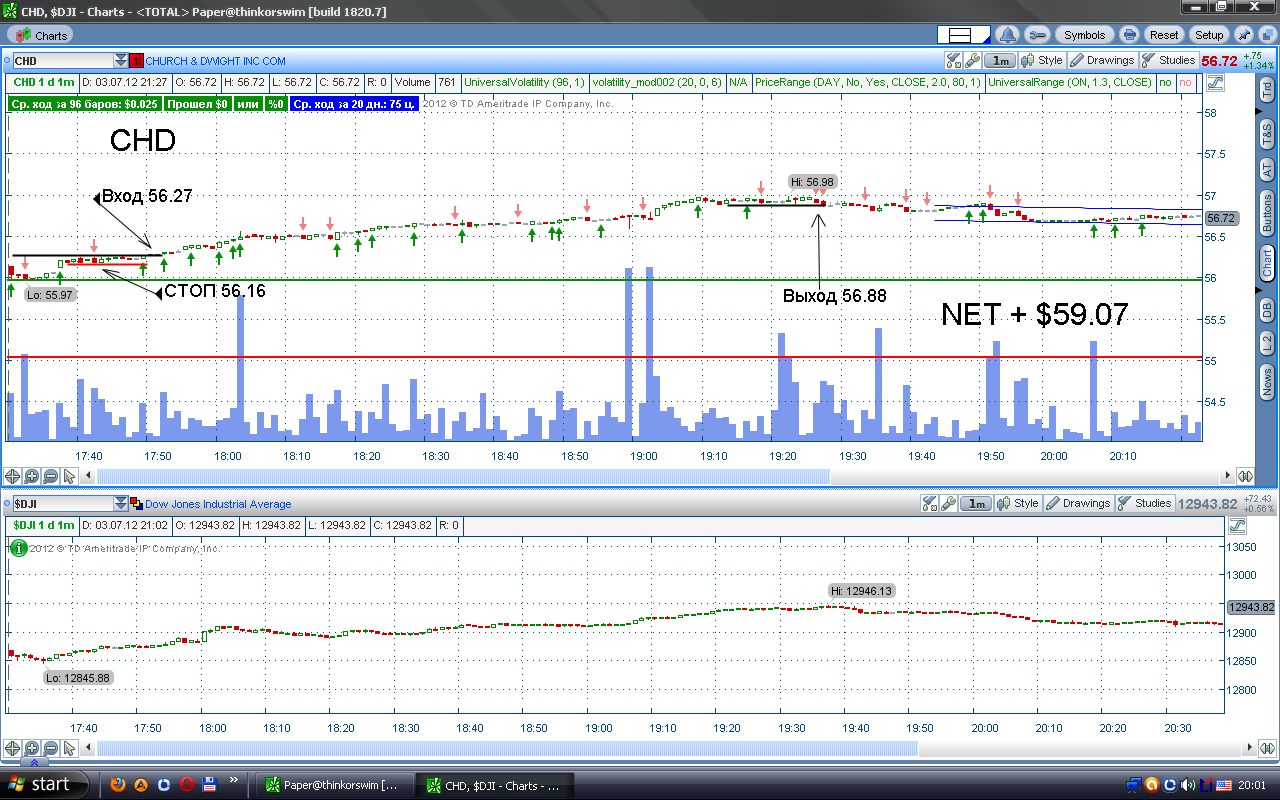
Task: Select the $DJI chart pointer cursor tool
Action: tap(69, 747)
